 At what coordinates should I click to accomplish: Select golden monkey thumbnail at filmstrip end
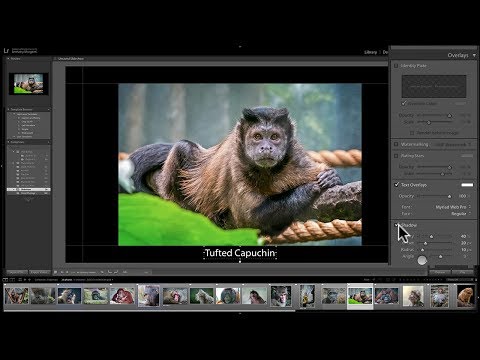[465, 296]
